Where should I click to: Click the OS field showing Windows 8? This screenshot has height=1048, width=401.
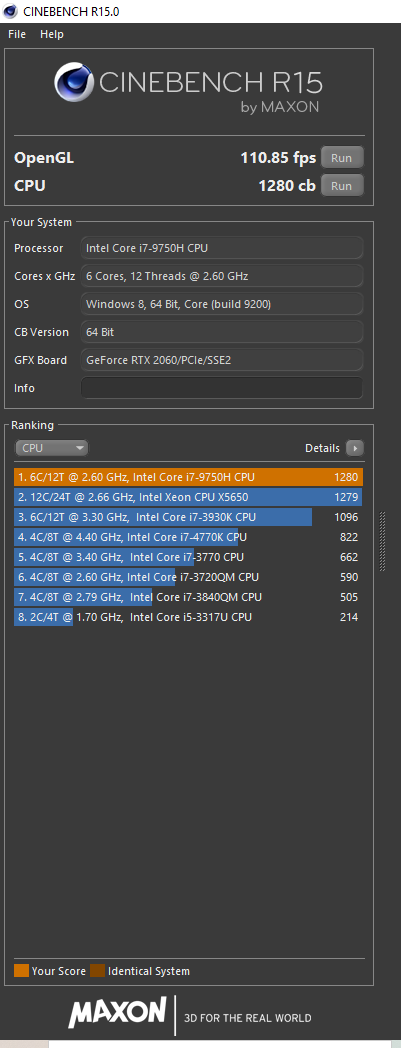point(222,304)
